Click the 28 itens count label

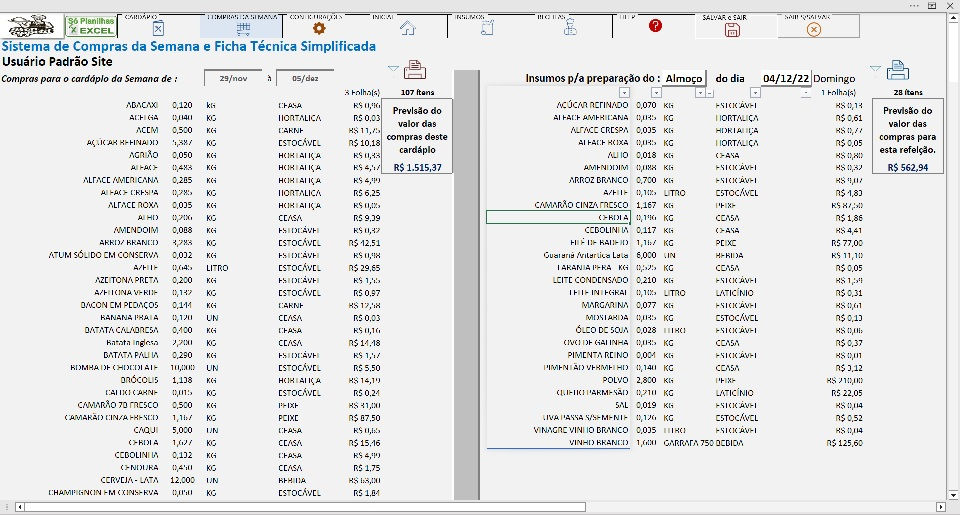[x=907, y=92]
